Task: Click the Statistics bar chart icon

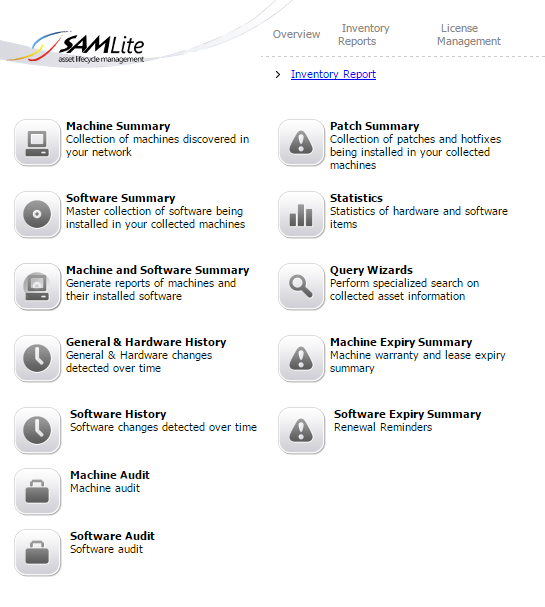Action: pos(302,214)
